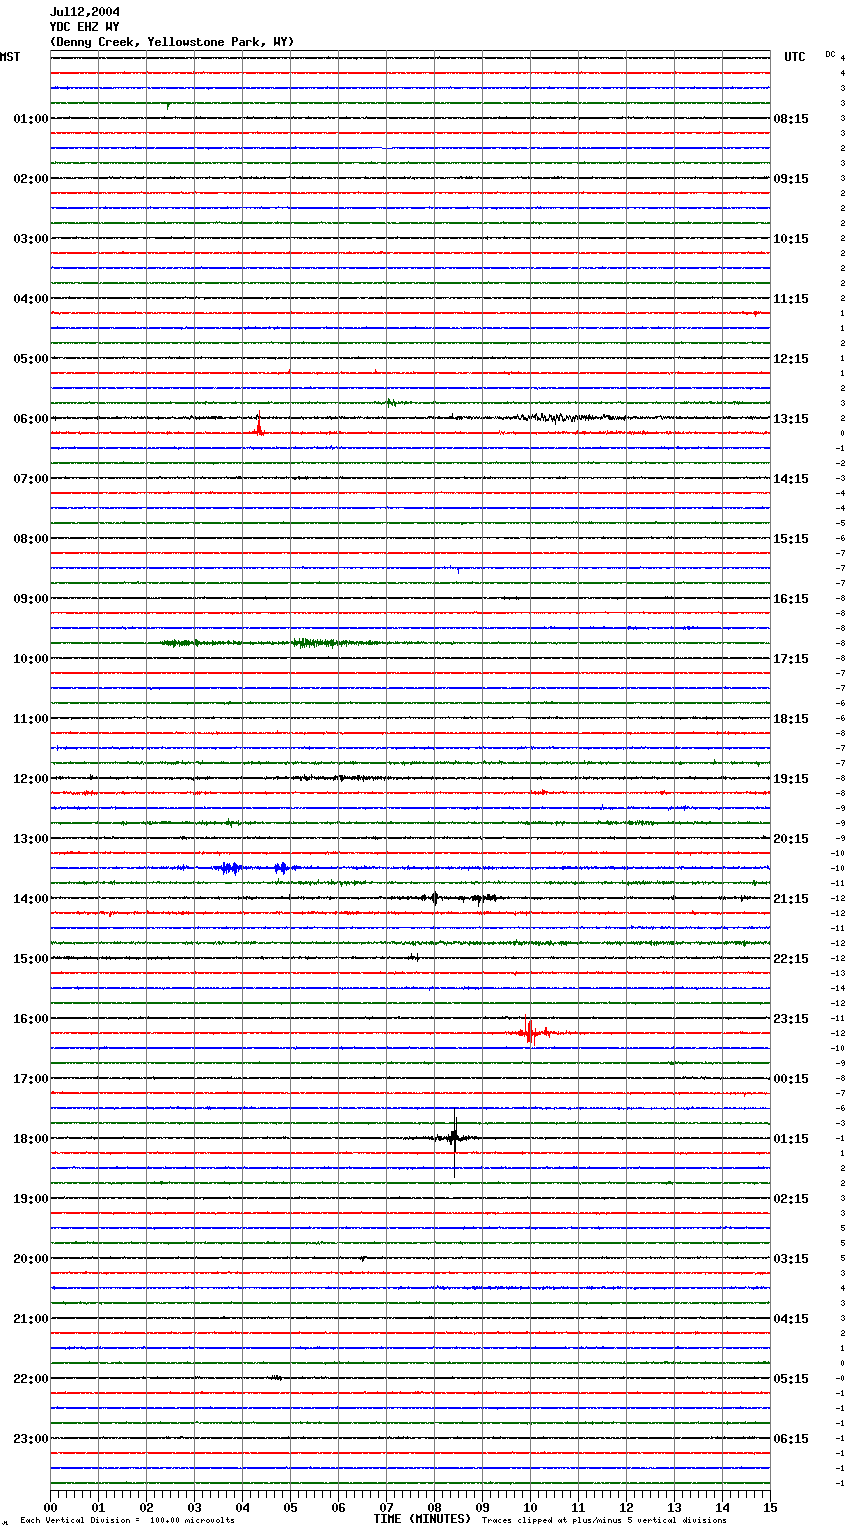
Task: Select the 13:00 MST time label
Action: pyautogui.click(x=31, y=839)
